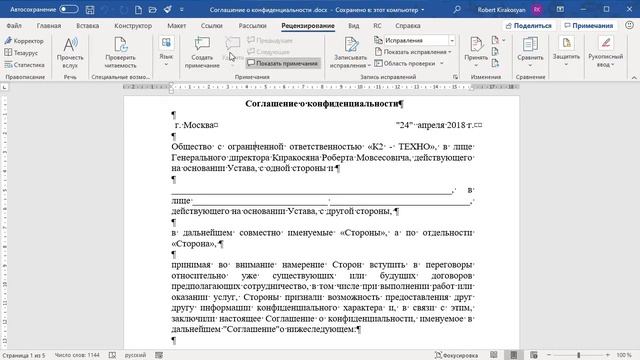Open the Тезаурус tool

[21, 53]
